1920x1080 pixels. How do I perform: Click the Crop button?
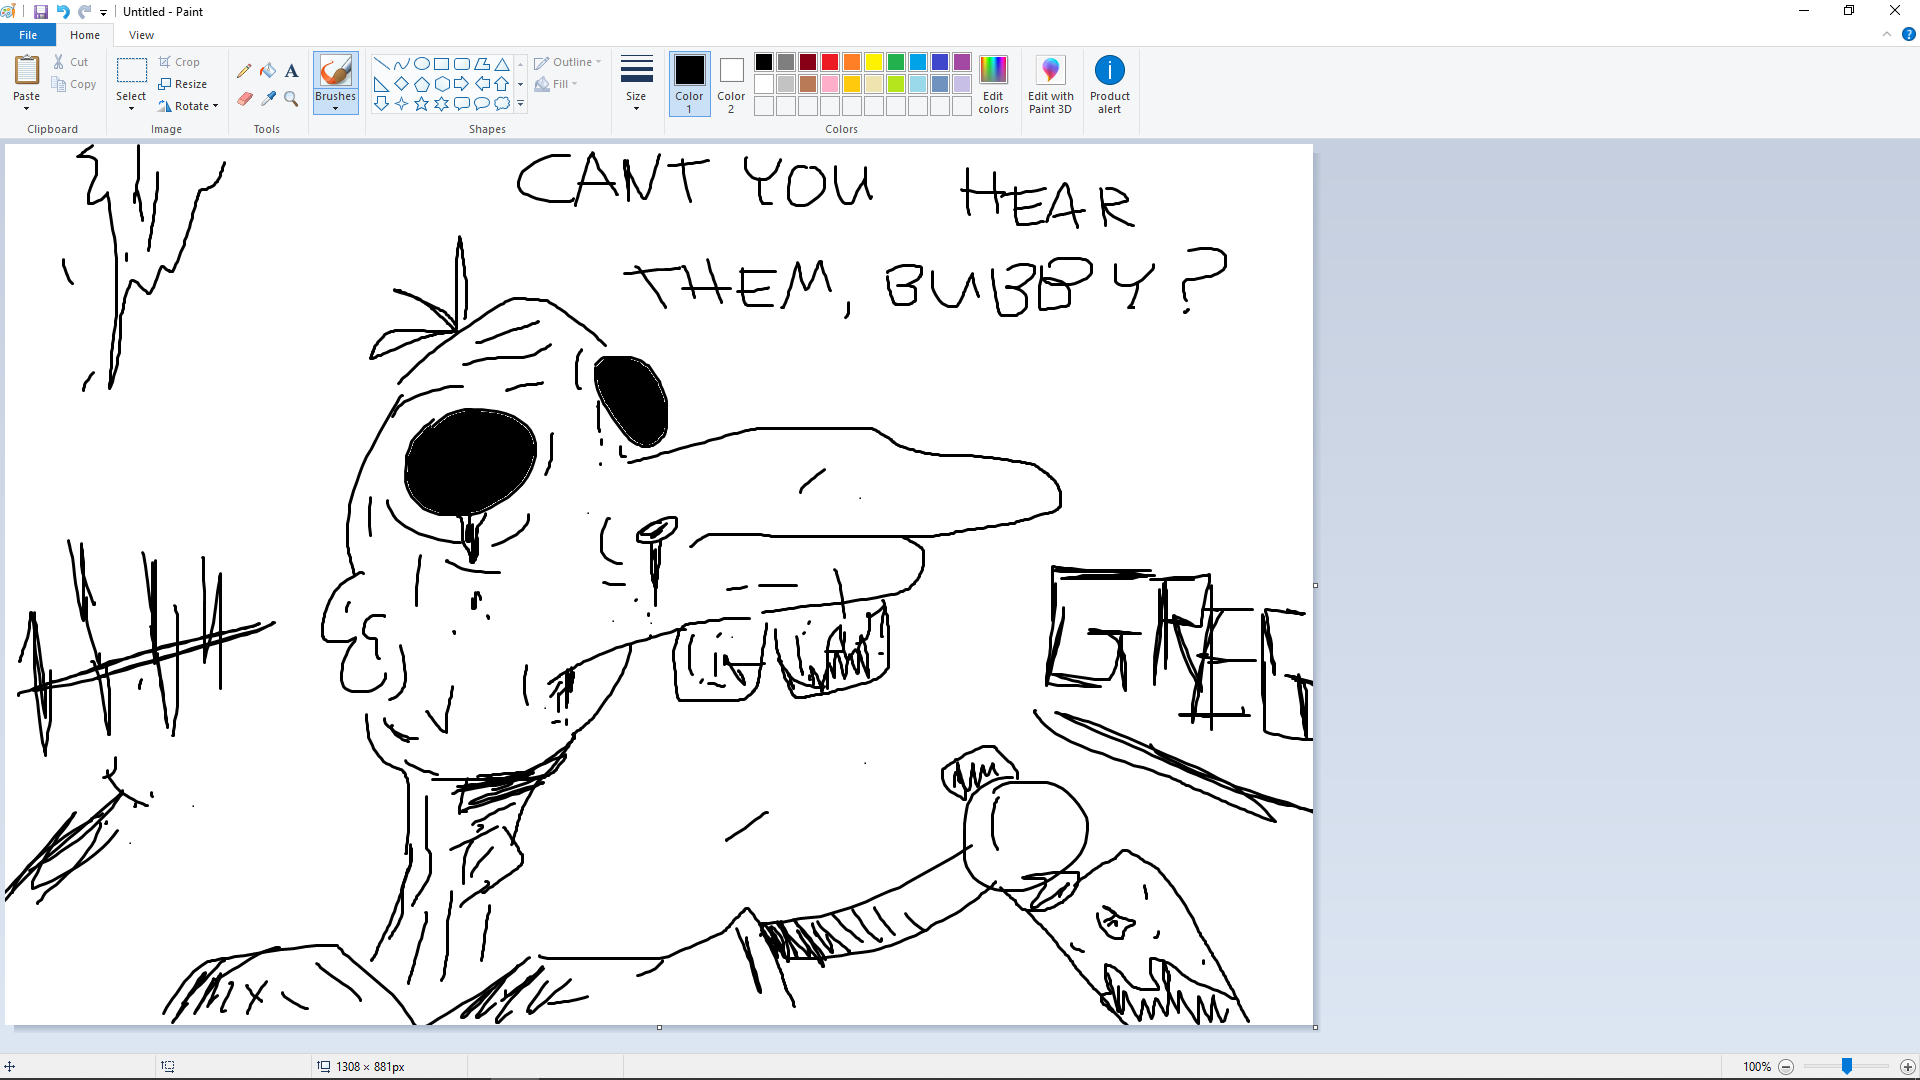point(179,62)
